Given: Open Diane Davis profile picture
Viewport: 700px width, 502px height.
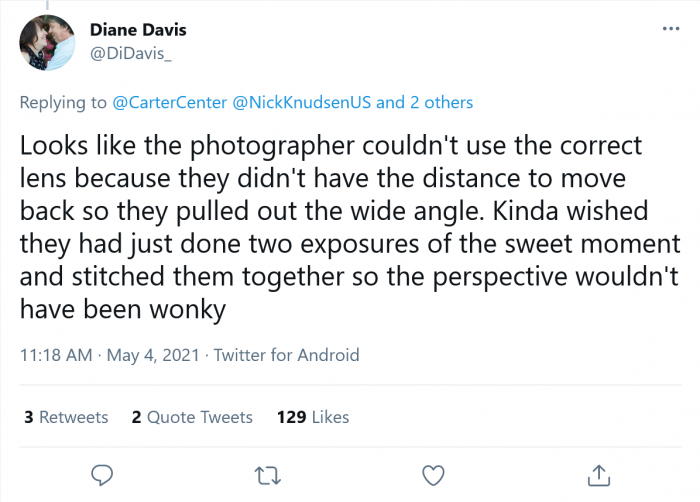Looking at the screenshot, I should tap(47, 42).
